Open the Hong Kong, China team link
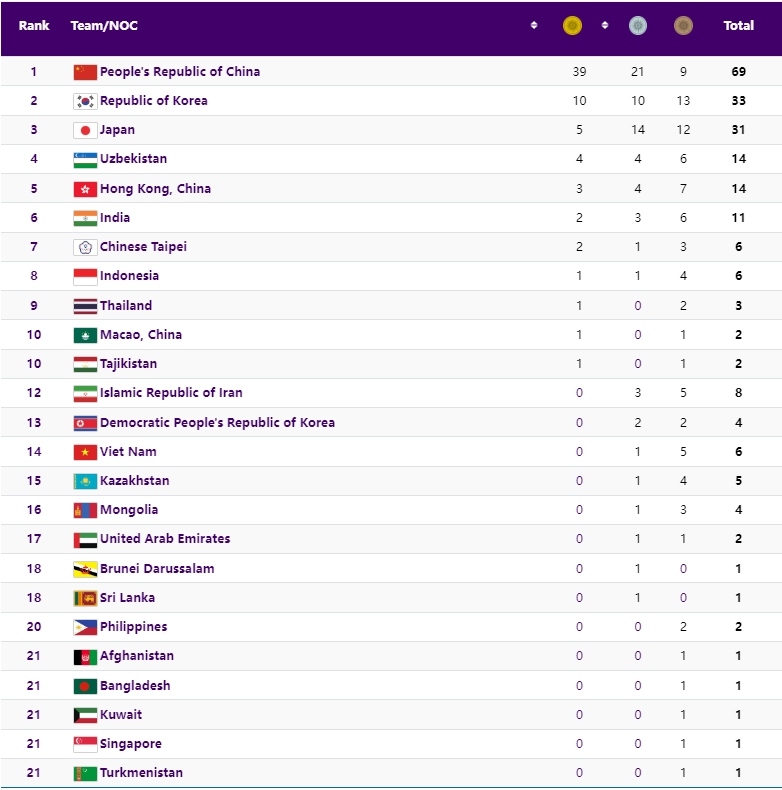Viewport: 782px width, 790px height. [x=155, y=189]
